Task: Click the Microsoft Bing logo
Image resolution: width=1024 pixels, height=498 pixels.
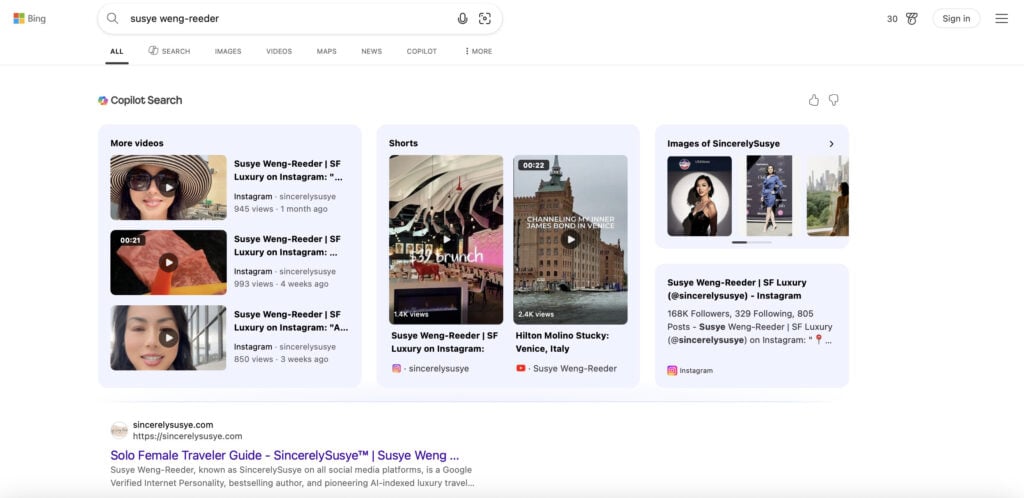Action: [x=29, y=18]
